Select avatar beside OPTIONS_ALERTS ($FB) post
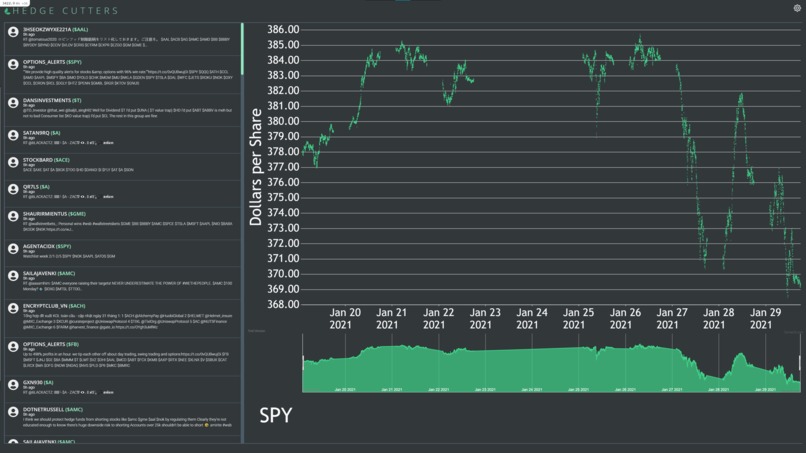The height and width of the screenshot is (453, 806). [13, 347]
